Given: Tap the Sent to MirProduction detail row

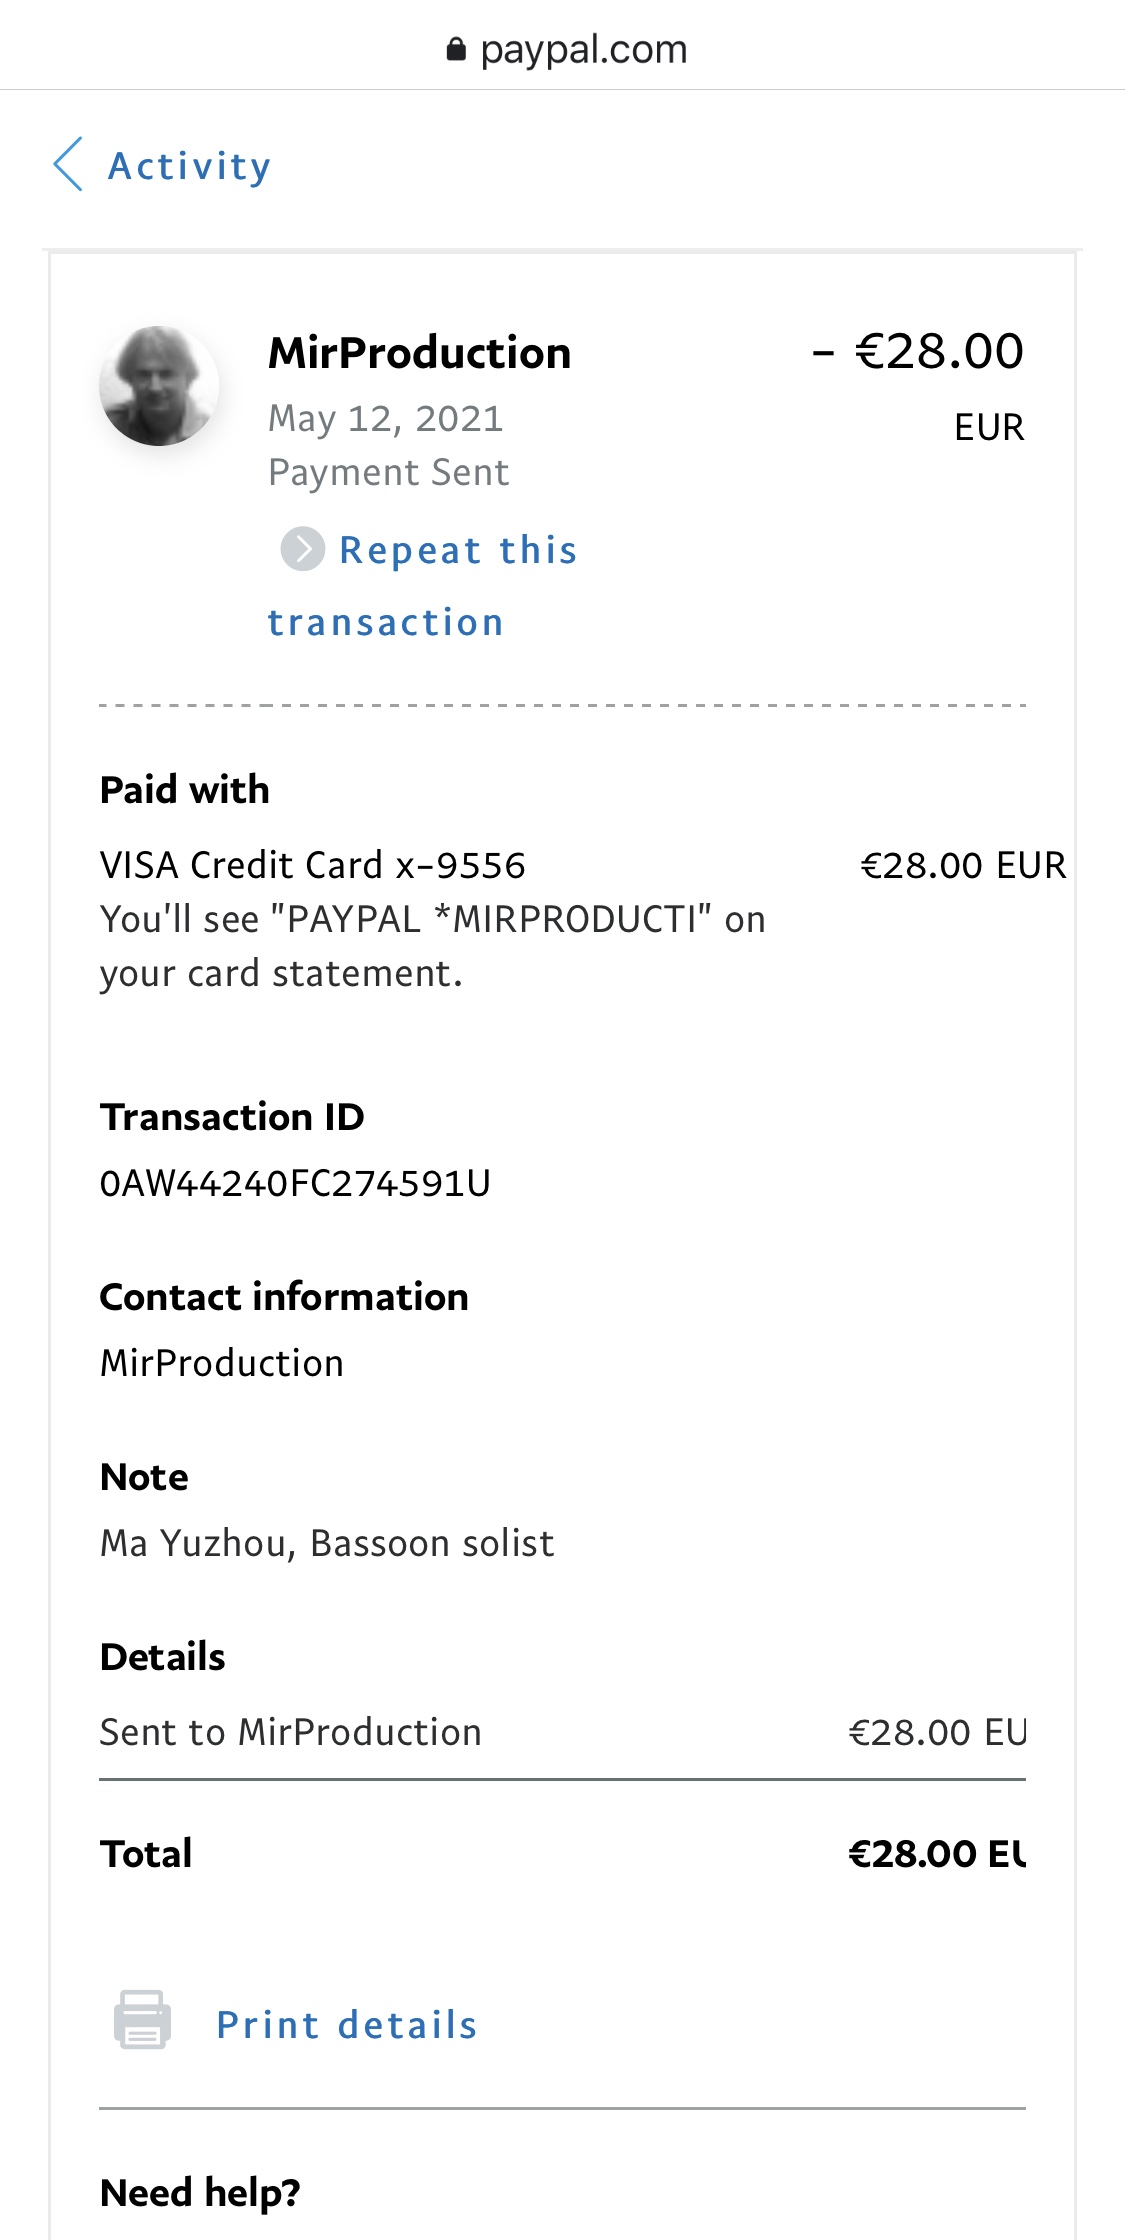Looking at the screenshot, I should click(290, 1733).
